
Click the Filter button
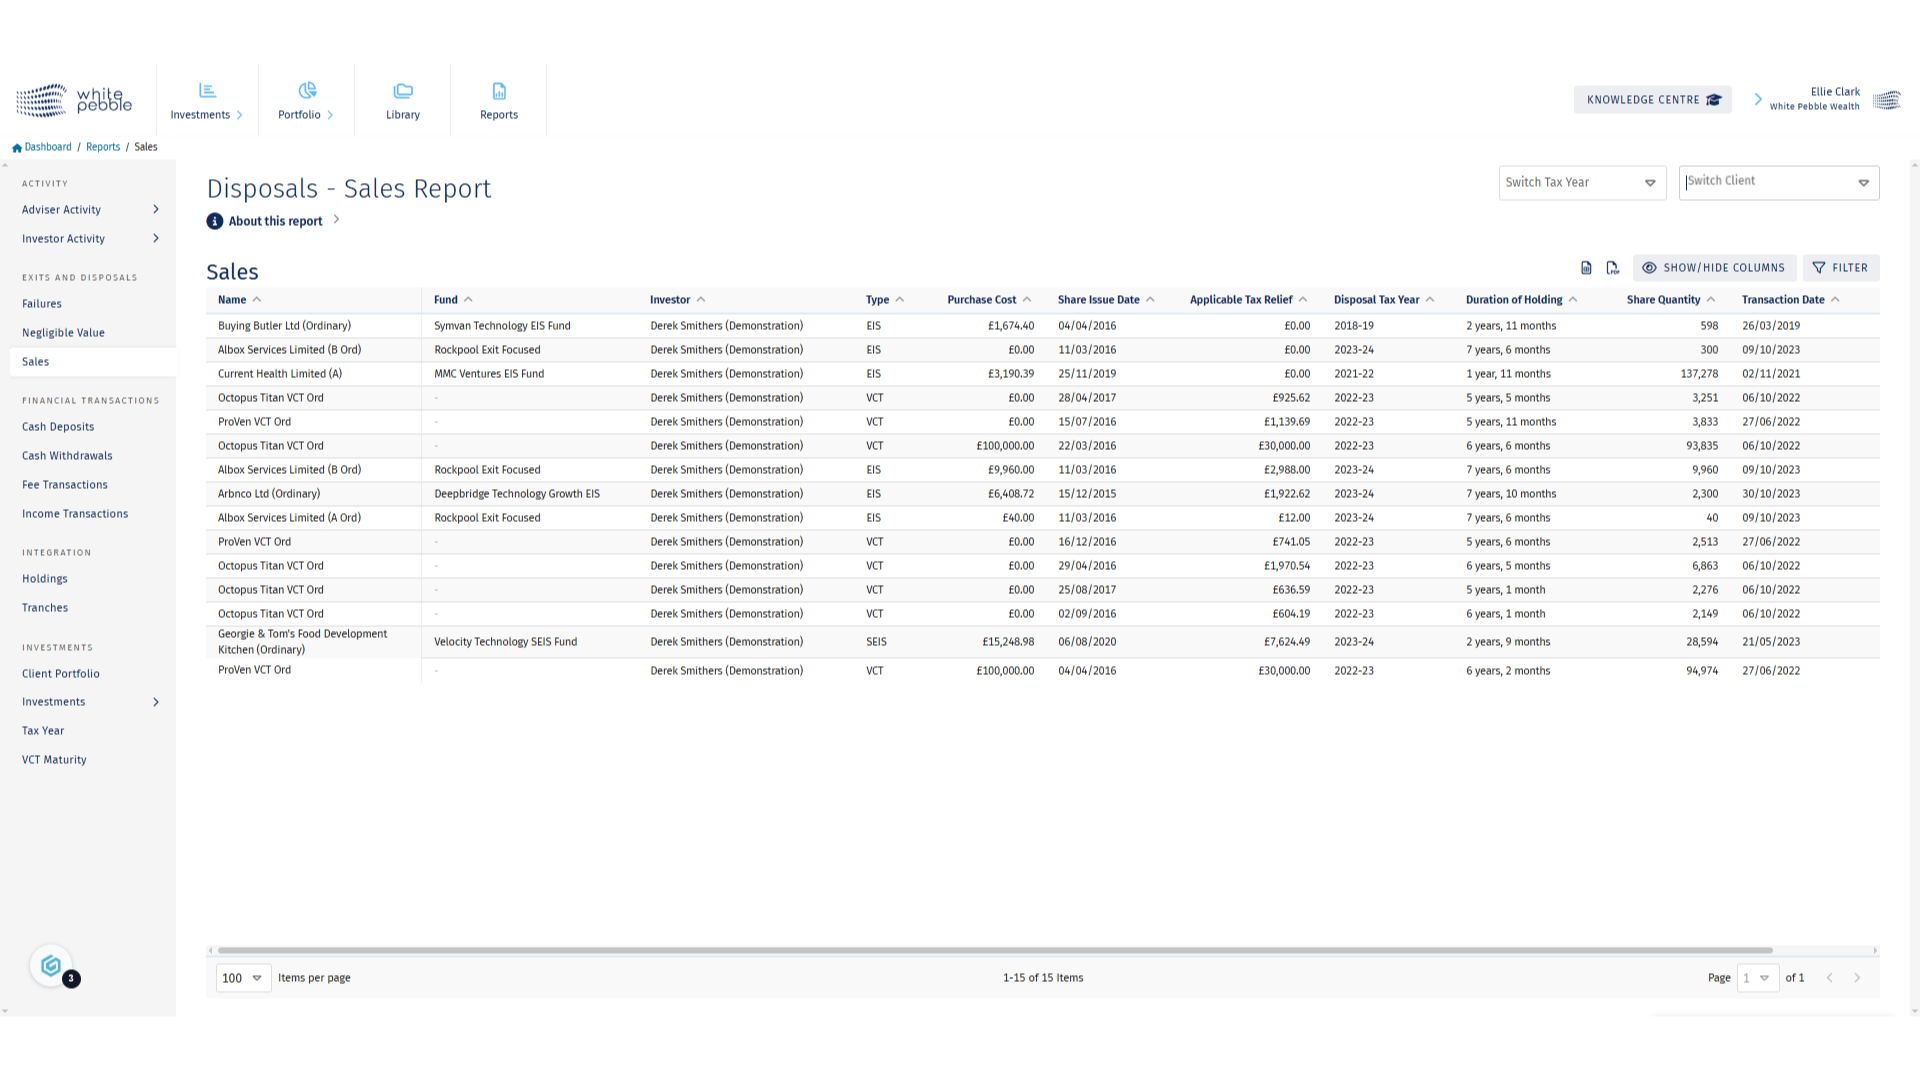click(1840, 268)
